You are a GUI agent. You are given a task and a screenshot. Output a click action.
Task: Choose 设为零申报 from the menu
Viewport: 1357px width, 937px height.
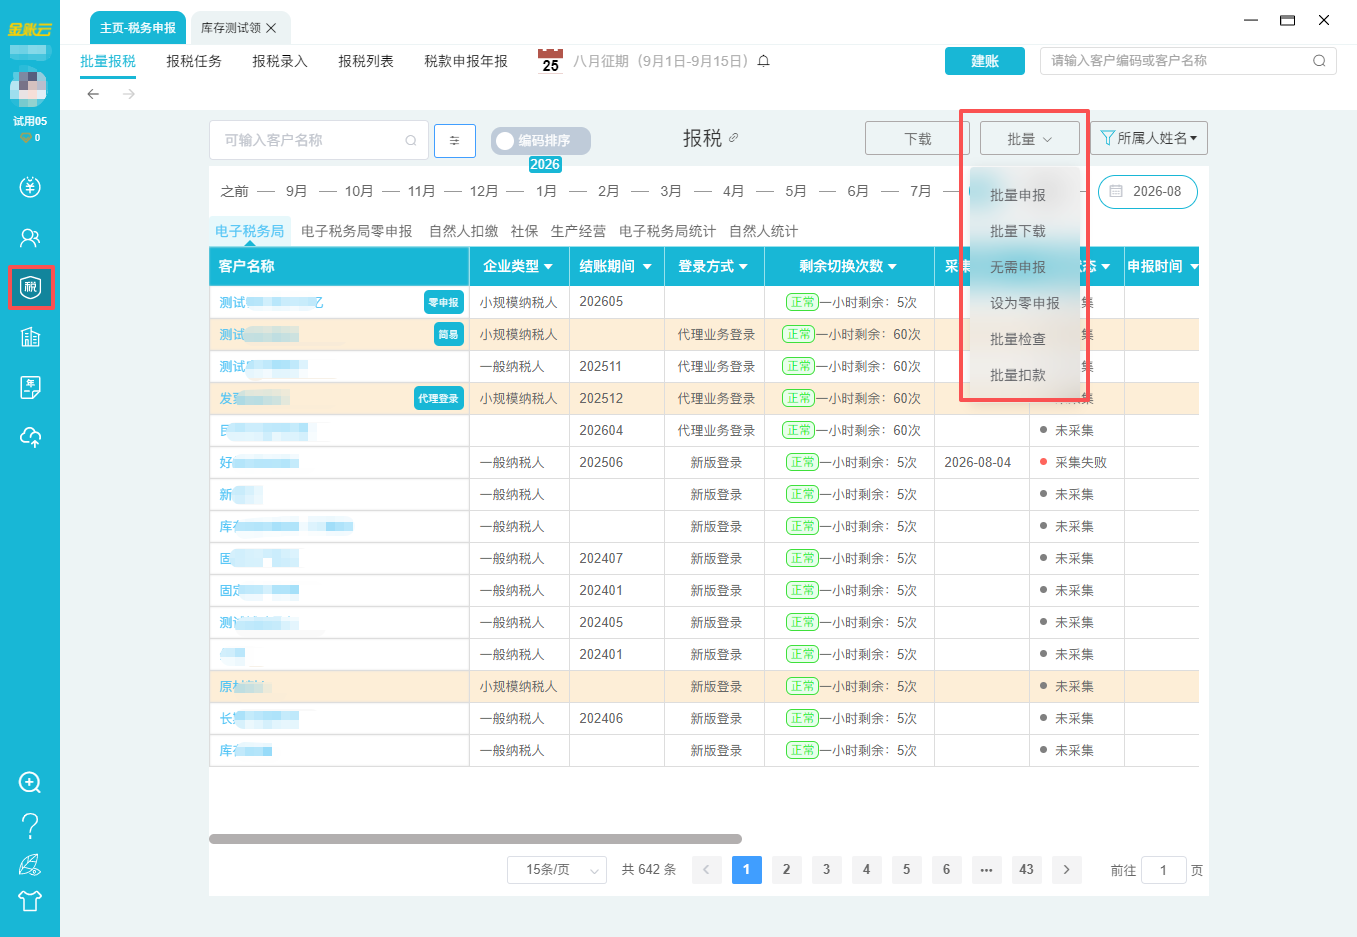pyautogui.click(x=1025, y=303)
